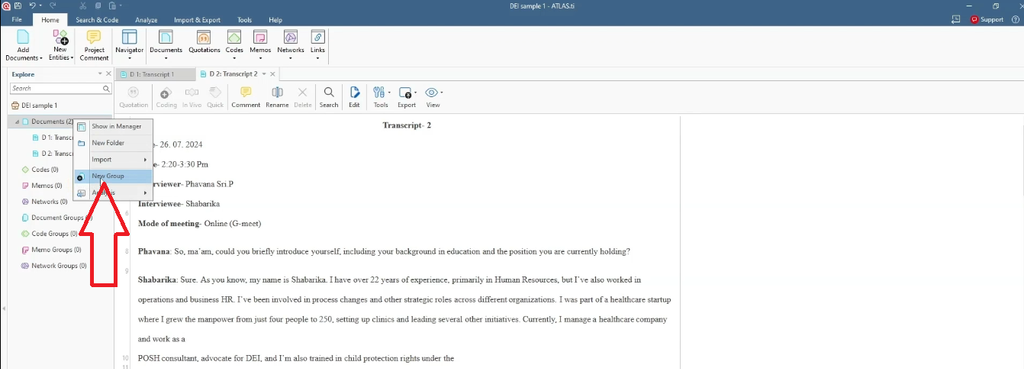Select the DEI sample 1 project node

pyautogui.click(x=35, y=105)
